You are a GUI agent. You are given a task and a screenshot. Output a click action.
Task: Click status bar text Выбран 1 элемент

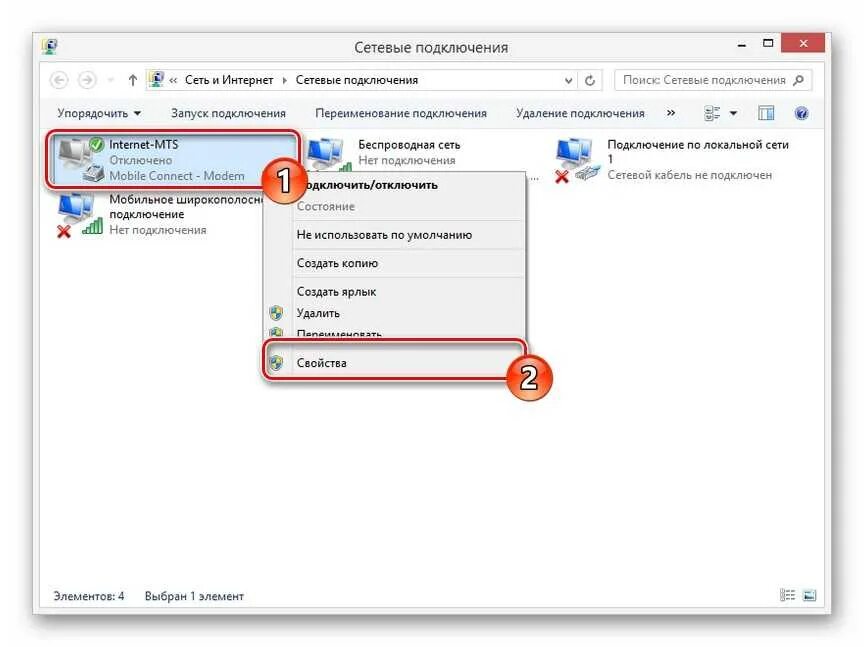(194, 596)
